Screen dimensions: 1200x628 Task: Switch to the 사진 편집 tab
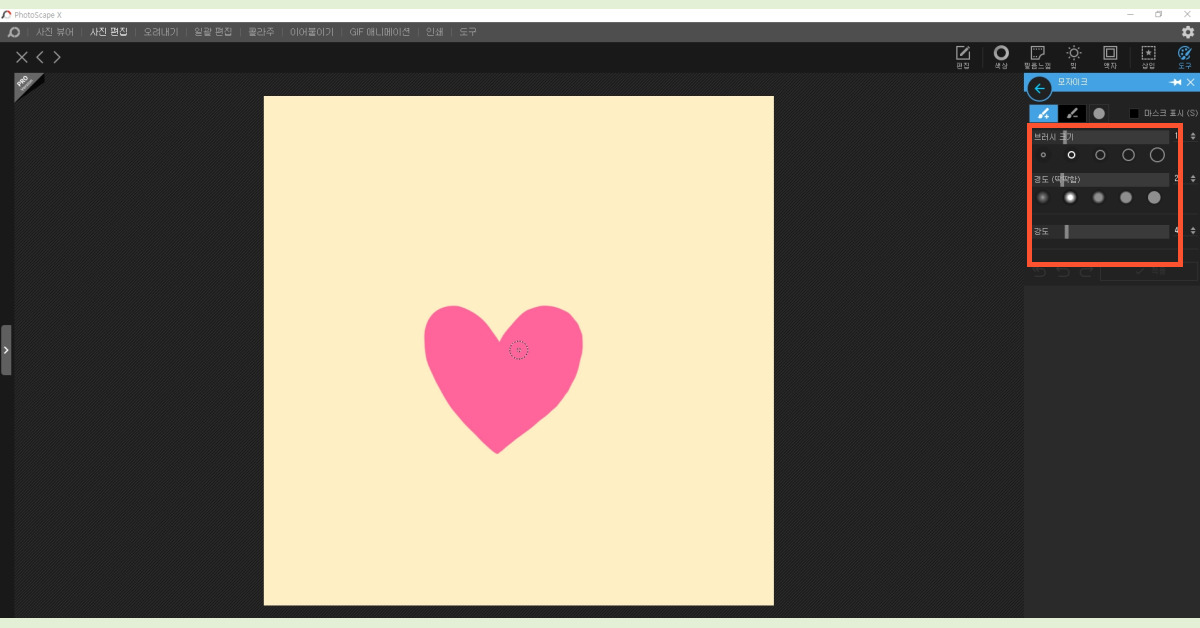109,32
